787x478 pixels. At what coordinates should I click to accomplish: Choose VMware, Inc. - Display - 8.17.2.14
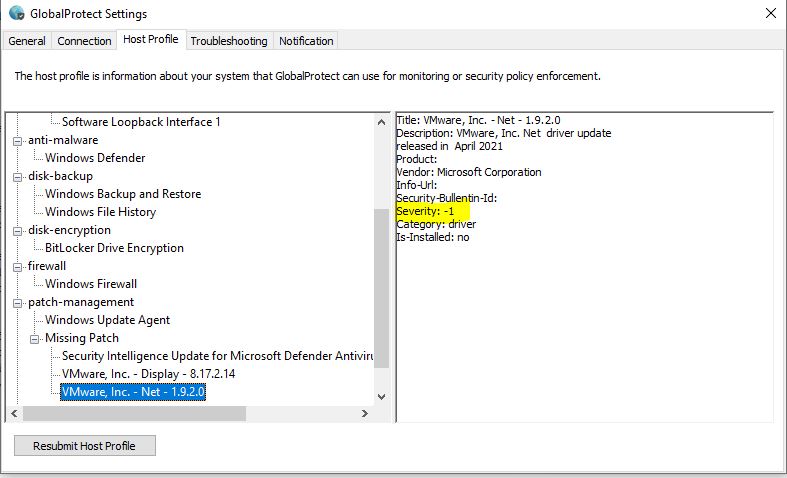pyautogui.click(x=148, y=374)
